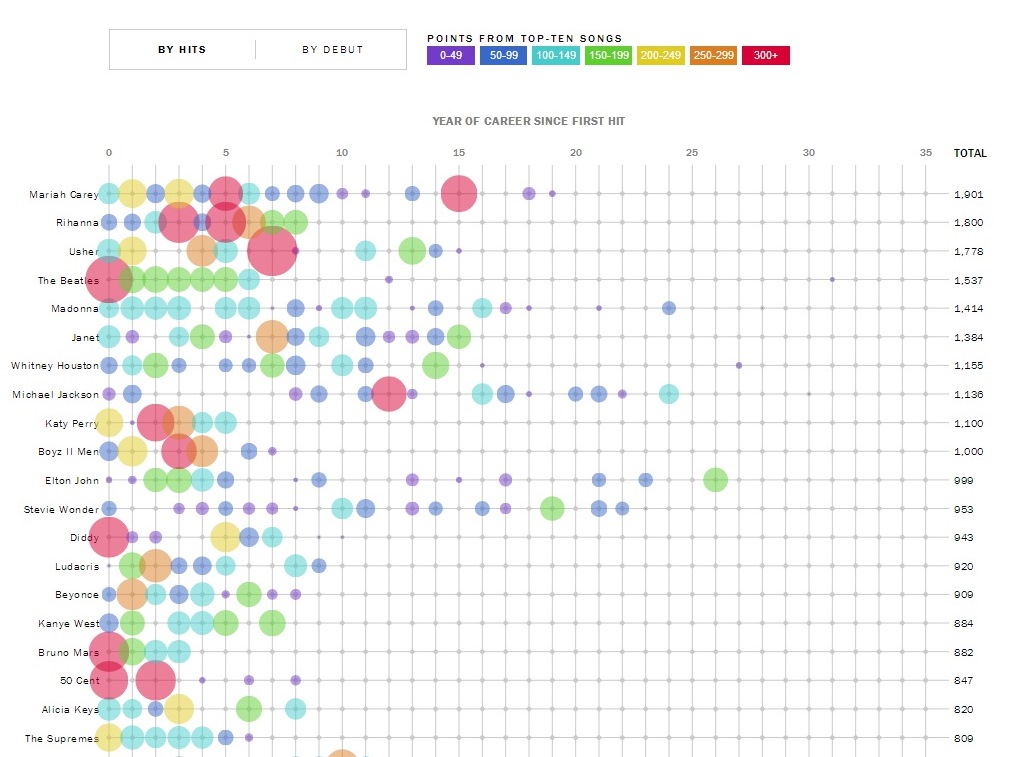The width and height of the screenshot is (1013, 757).
Task: Click Michael Jackson's teal bubble at year 24
Action: pyautogui.click(x=669, y=394)
